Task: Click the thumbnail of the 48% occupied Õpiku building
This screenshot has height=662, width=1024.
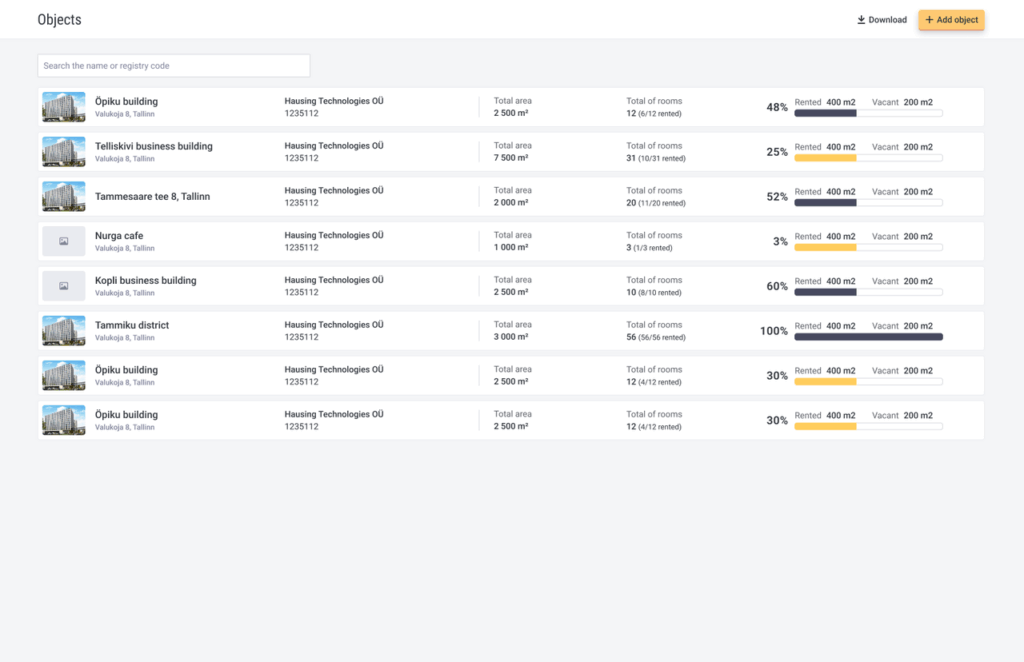Action: [63, 107]
